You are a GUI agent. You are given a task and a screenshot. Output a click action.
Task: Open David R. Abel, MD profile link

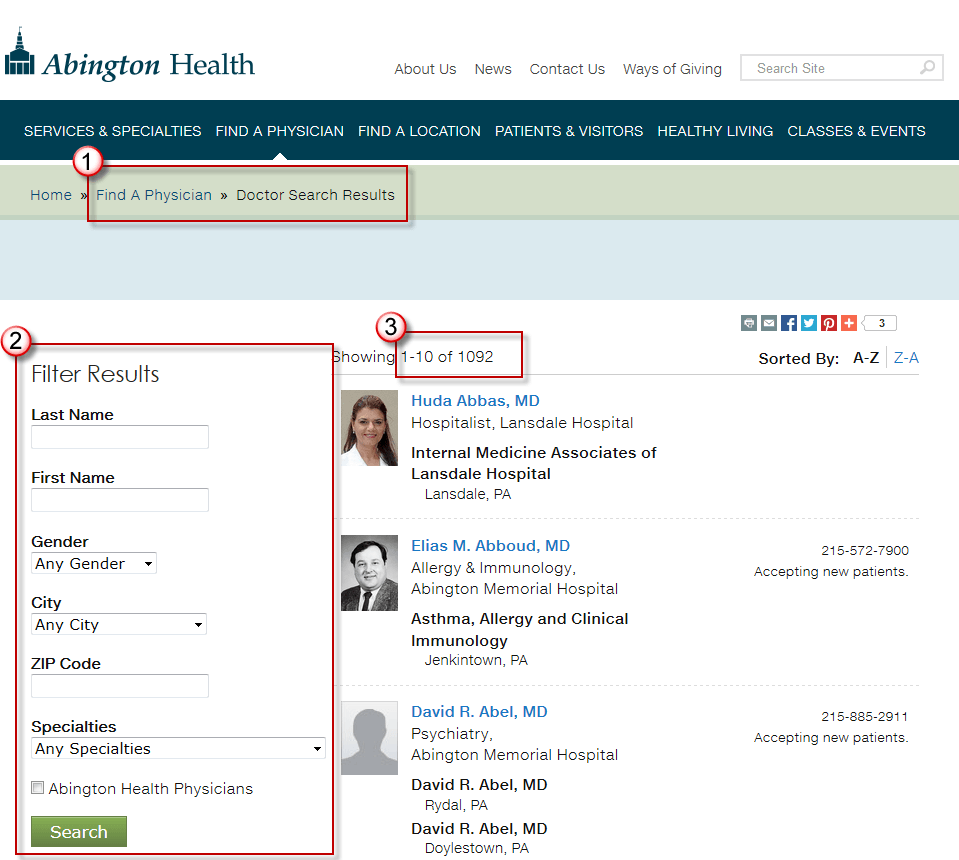479,711
